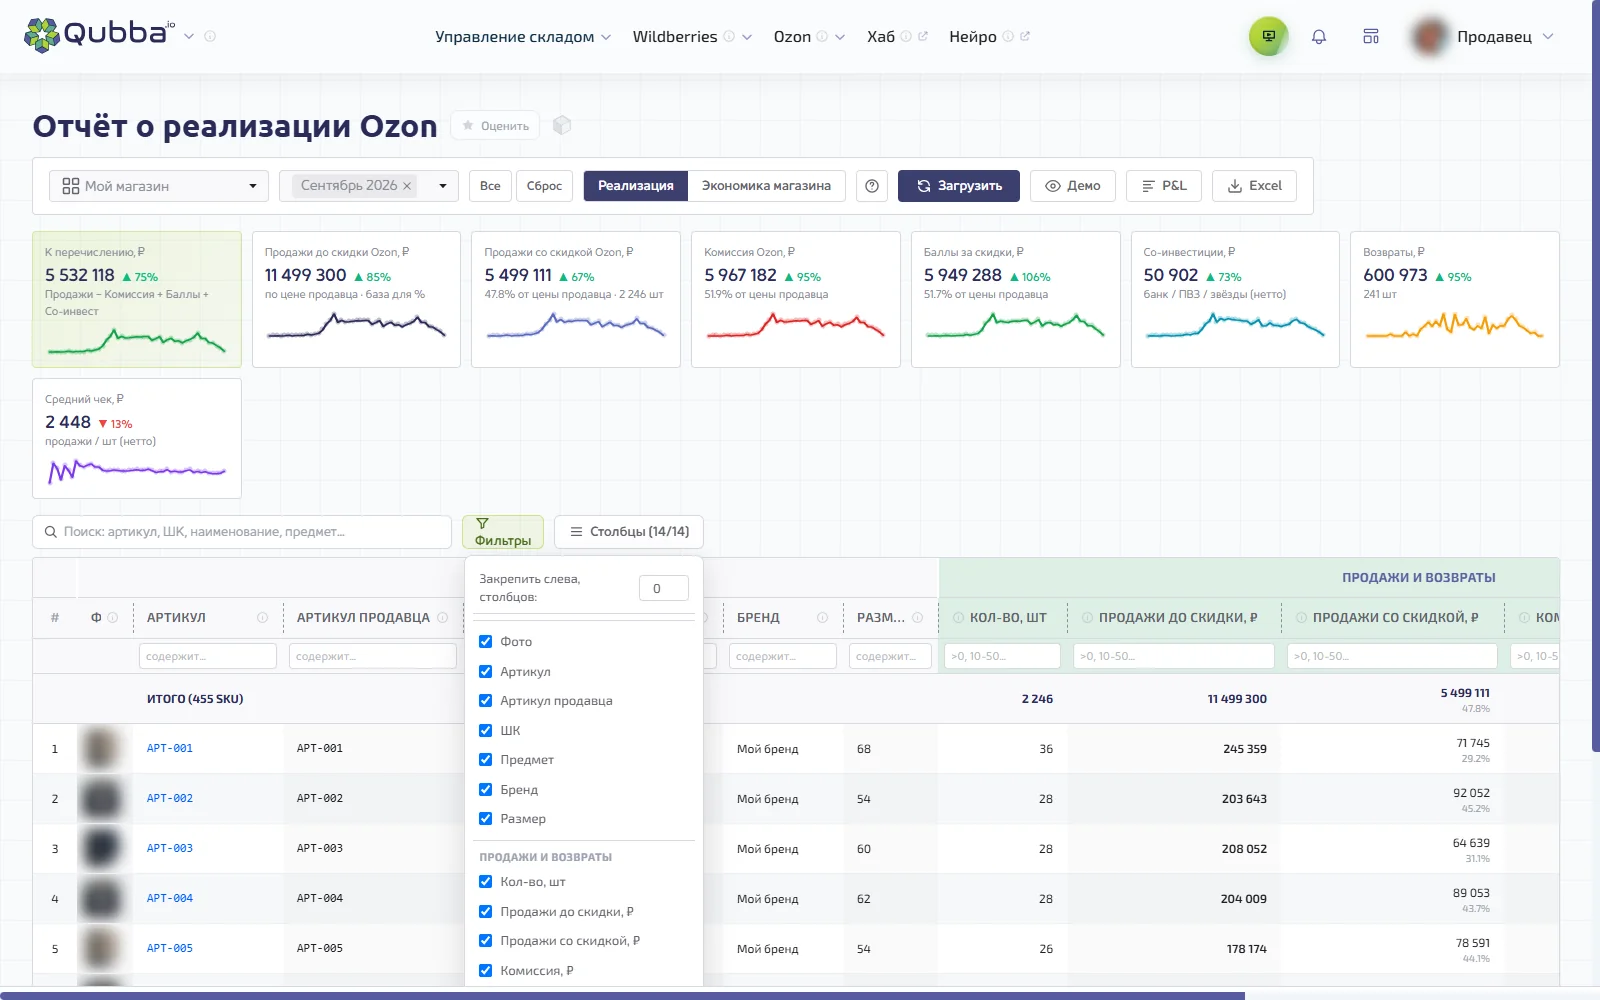Export report with Excel button
The height and width of the screenshot is (1000, 1600).
(1254, 186)
